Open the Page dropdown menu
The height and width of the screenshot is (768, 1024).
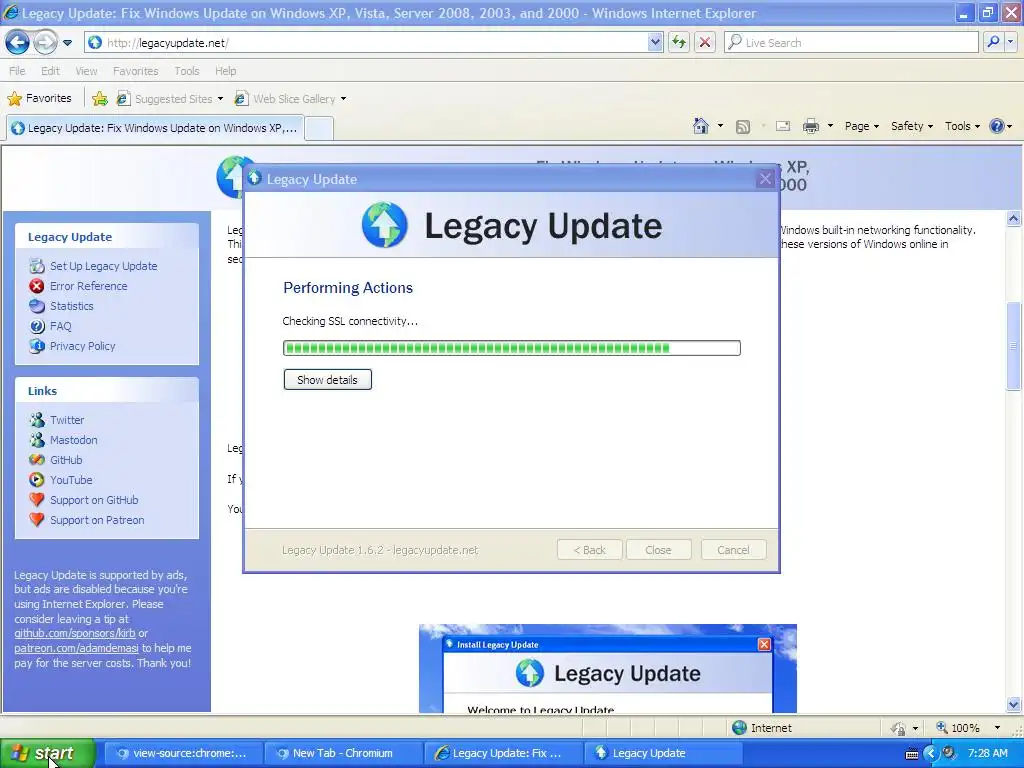(861, 126)
